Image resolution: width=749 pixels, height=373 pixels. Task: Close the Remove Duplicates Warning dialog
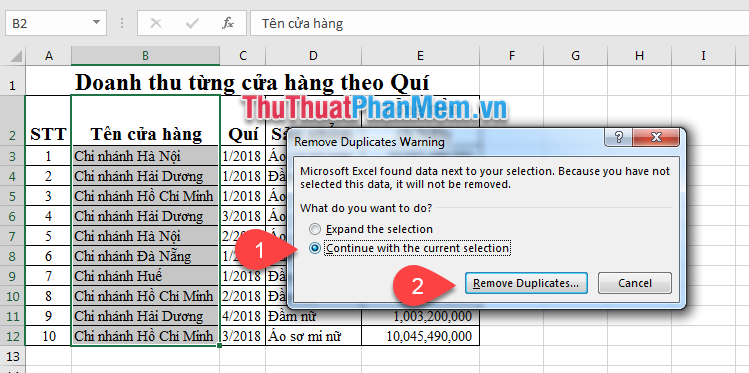coord(656,138)
